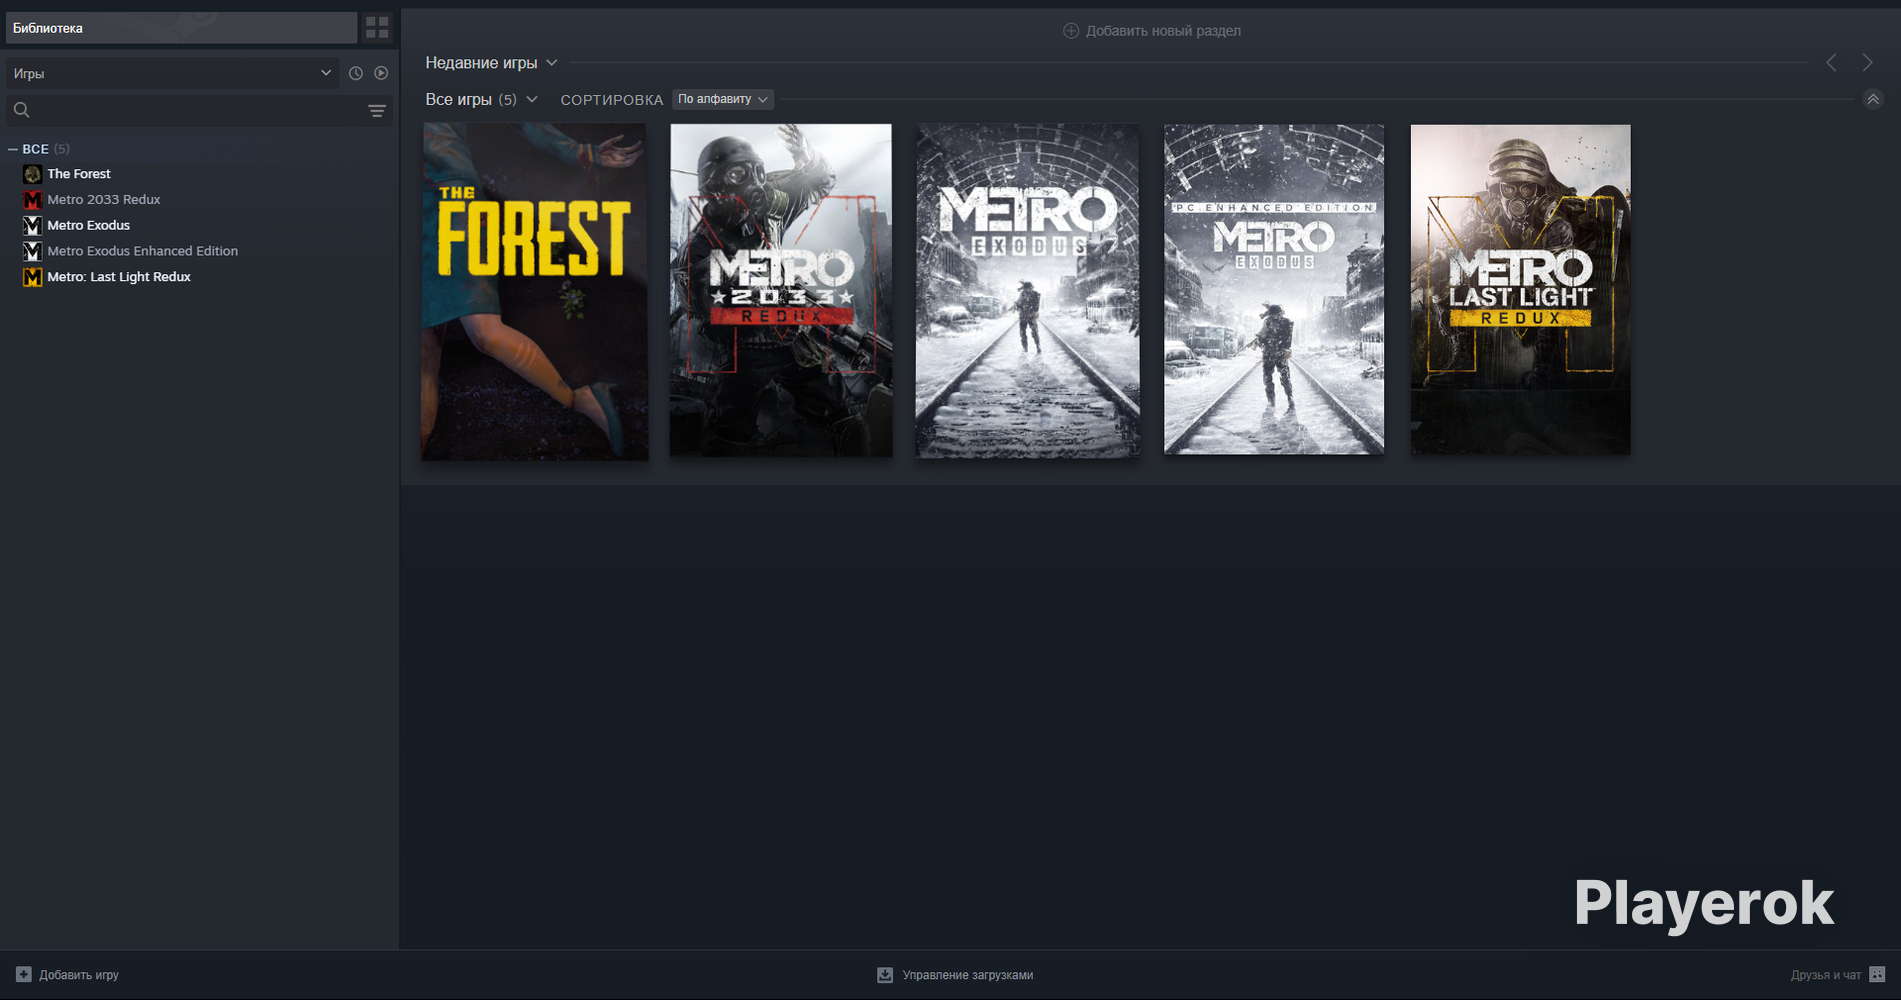Click Metro Exodus sidebar icon
The image size is (1901, 1000).
(x=32, y=226)
